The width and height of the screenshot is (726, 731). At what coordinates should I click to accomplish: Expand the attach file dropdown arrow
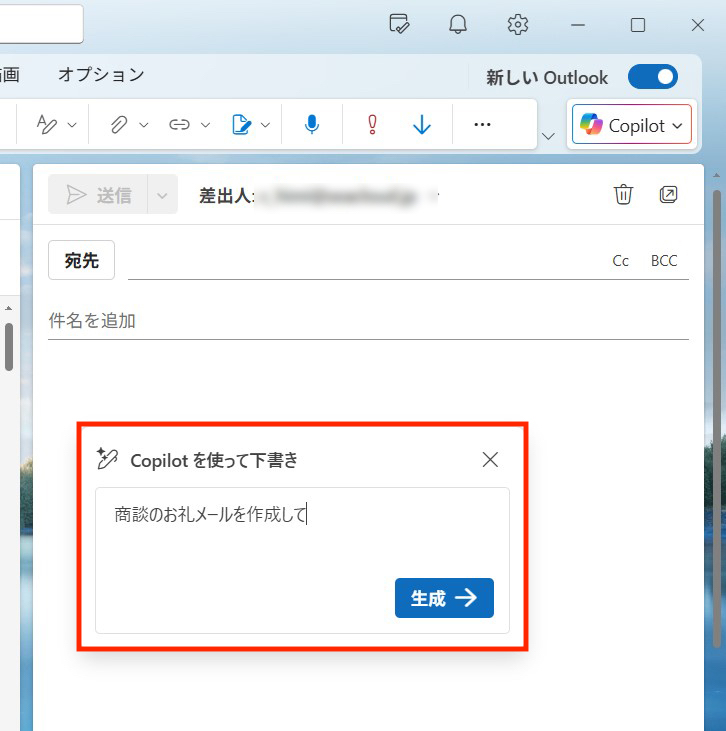pos(144,125)
